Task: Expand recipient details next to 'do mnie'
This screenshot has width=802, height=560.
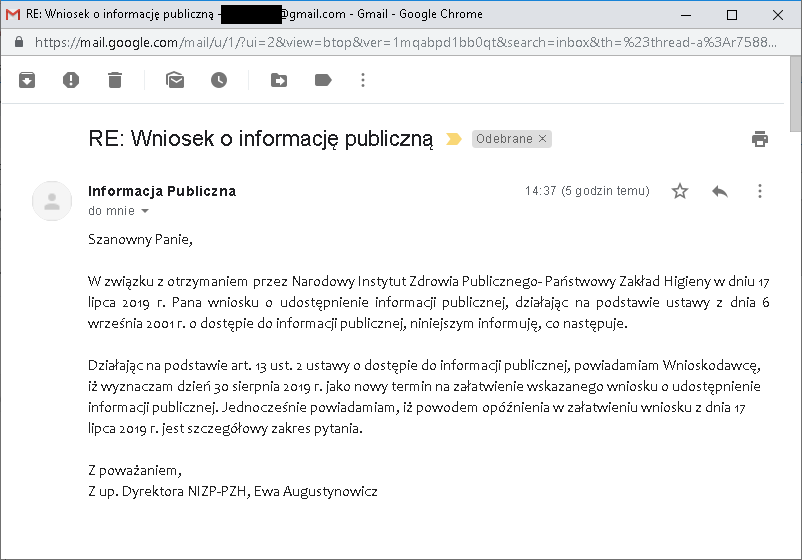Action: (145, 212)
